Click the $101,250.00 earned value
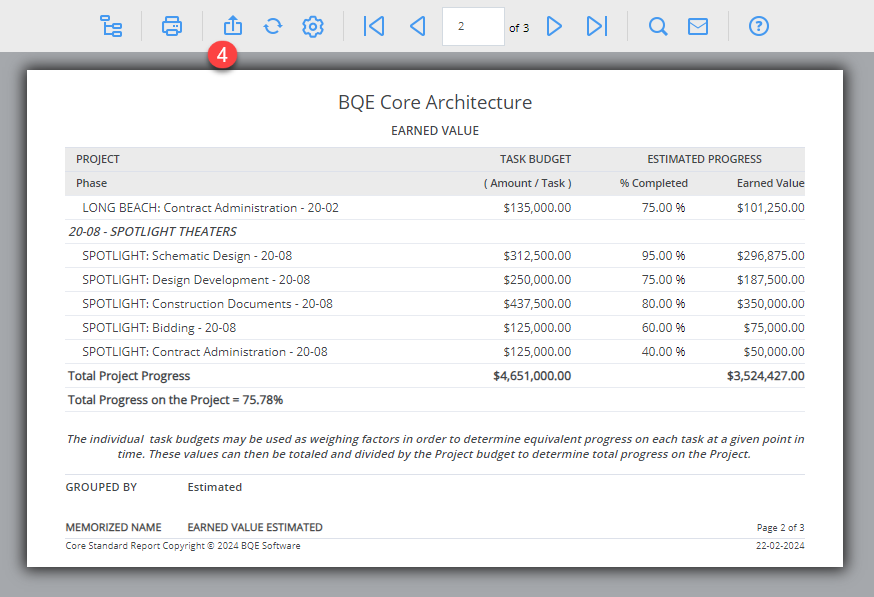Image resolution: width=874 pixels, height=597 pixels. tap(771, 208)
